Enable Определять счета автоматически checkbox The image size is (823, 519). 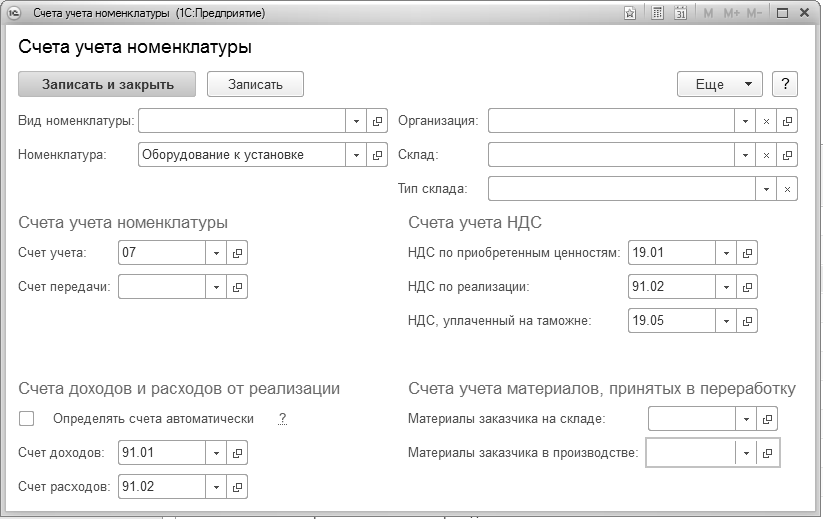coord(27,419)
